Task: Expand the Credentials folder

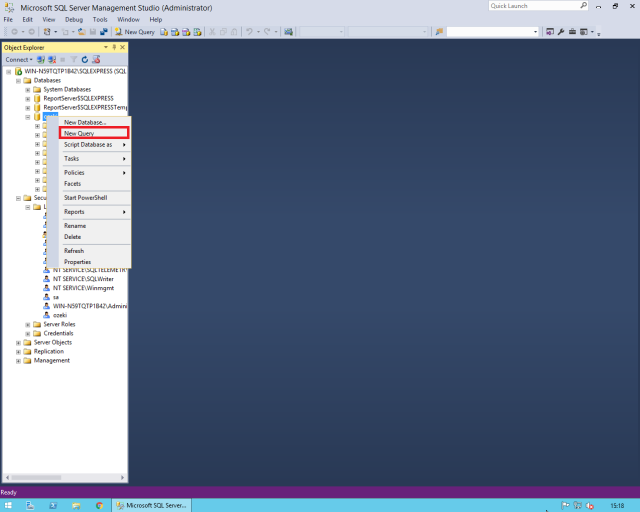Action: point(28,334)
